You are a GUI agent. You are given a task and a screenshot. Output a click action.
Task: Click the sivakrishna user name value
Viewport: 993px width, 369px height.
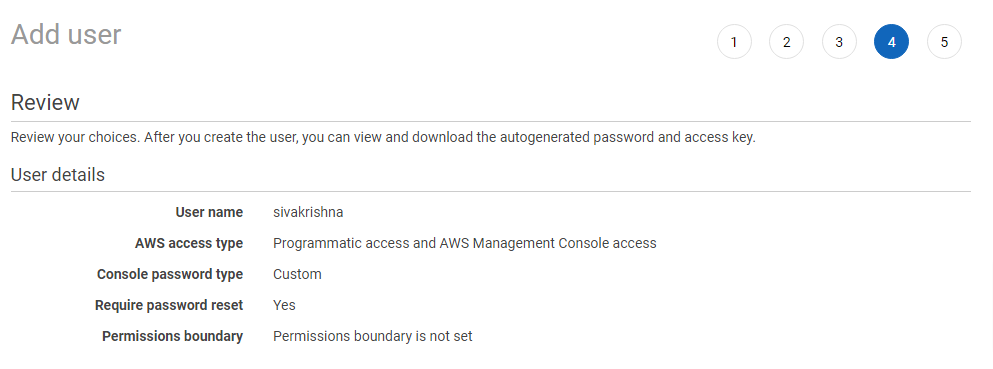(308, 212)
